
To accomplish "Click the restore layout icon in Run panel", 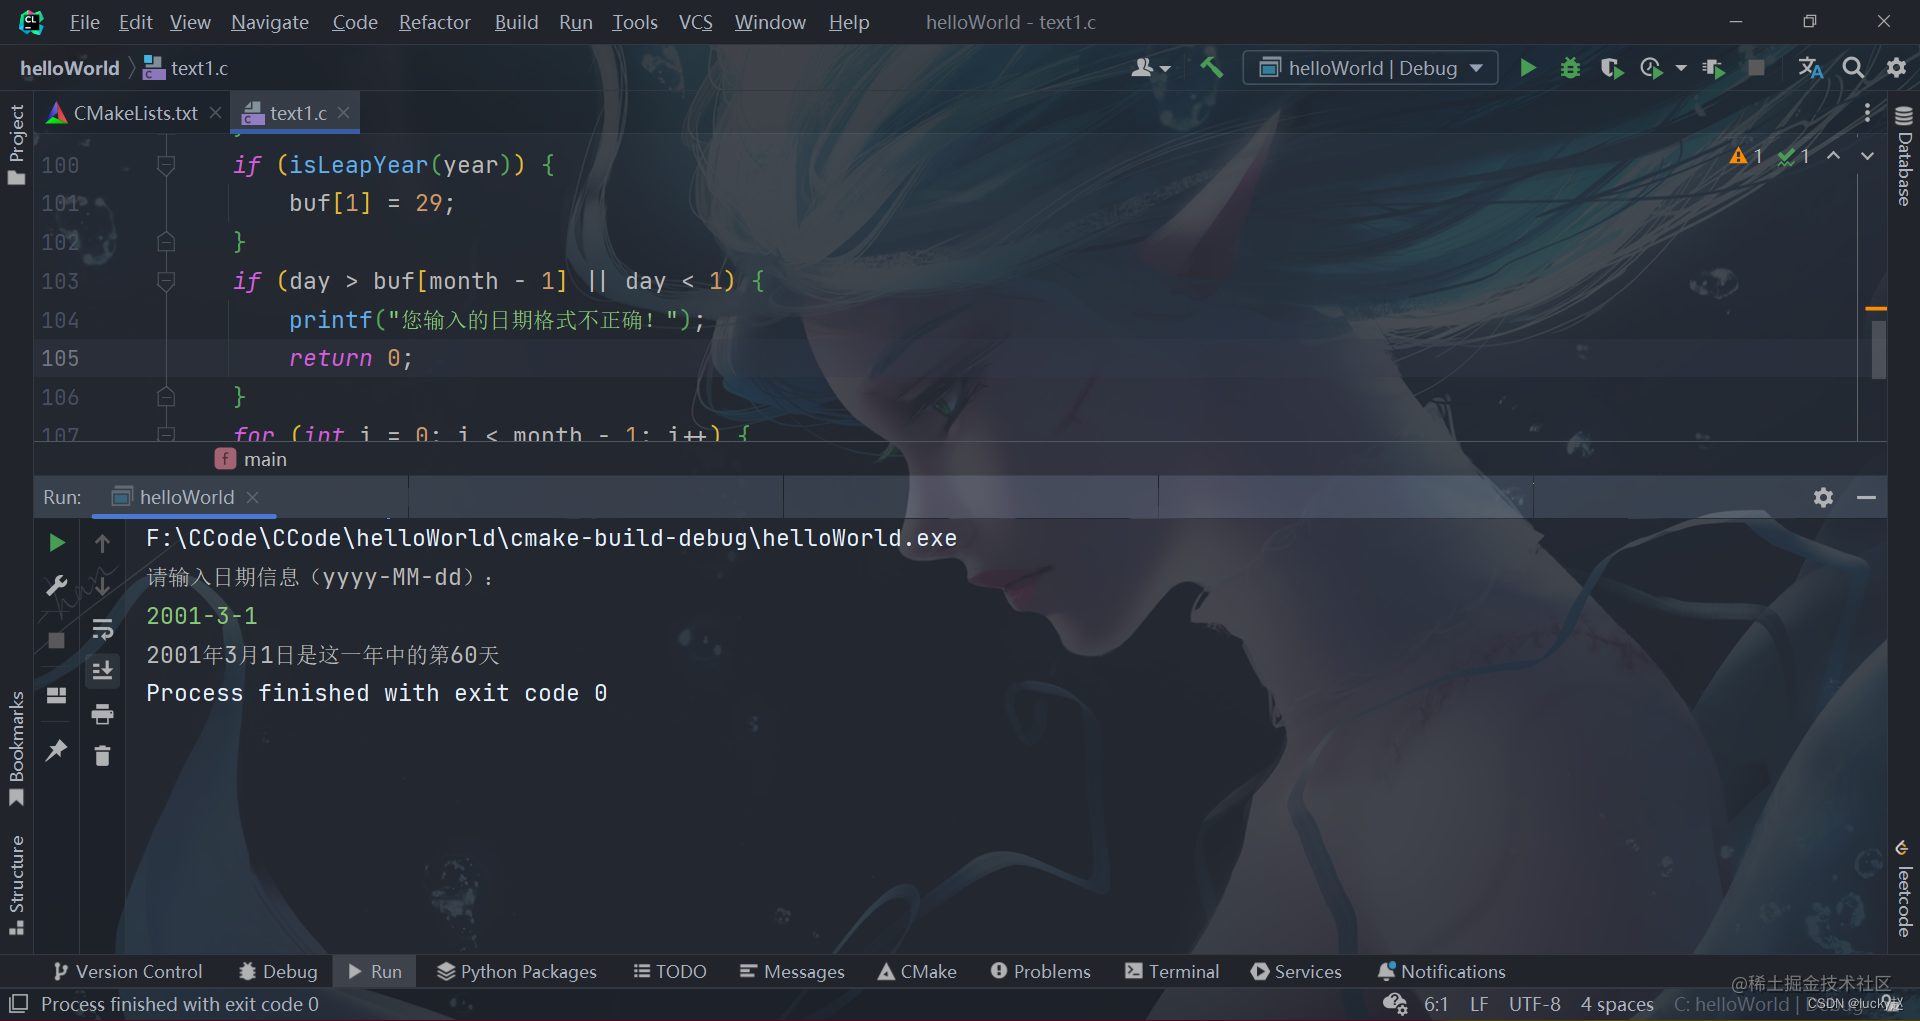I will coord(57,695).
